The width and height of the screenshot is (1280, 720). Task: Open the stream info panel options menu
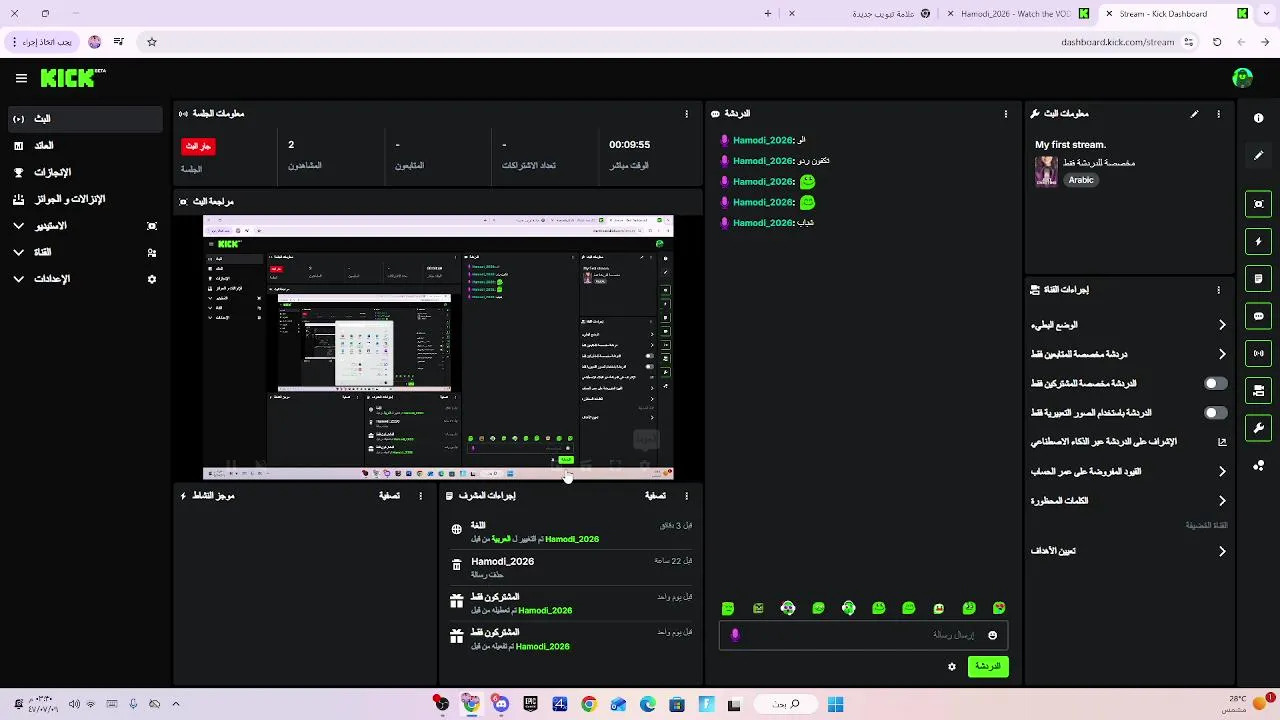(1218, 114)
